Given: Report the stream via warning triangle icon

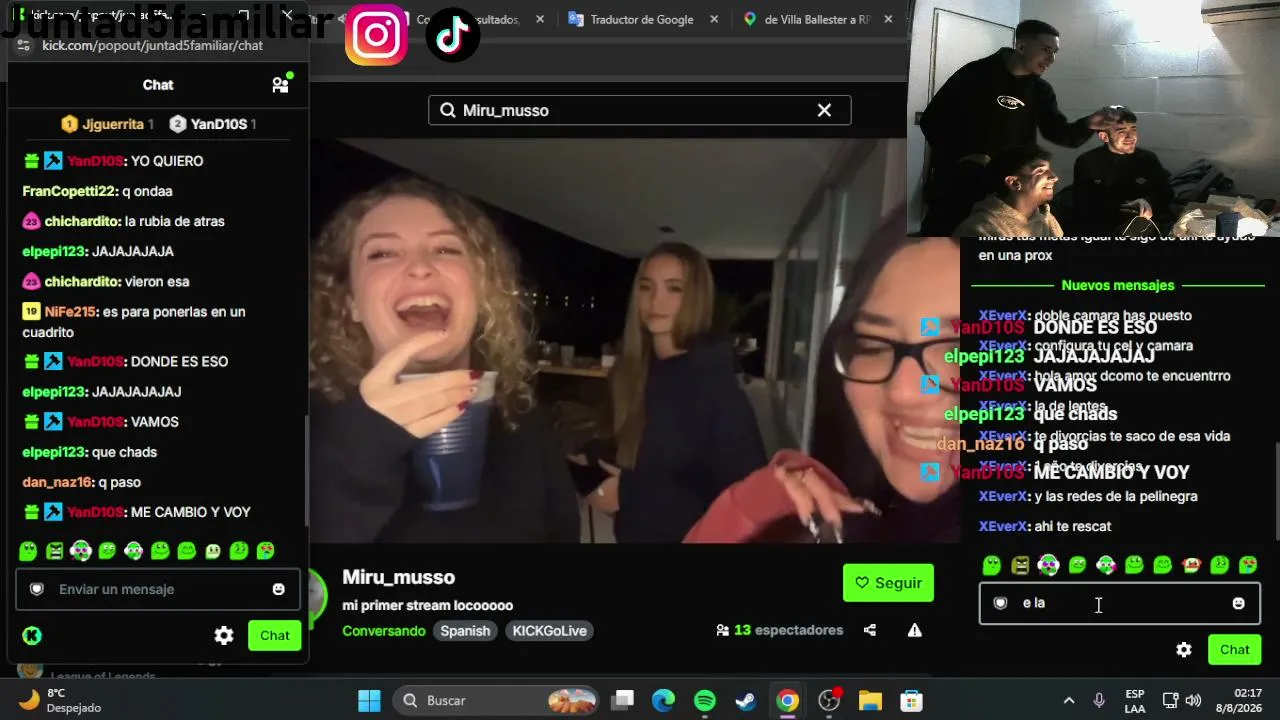Looking at the screenshot, I should (914, 630).
